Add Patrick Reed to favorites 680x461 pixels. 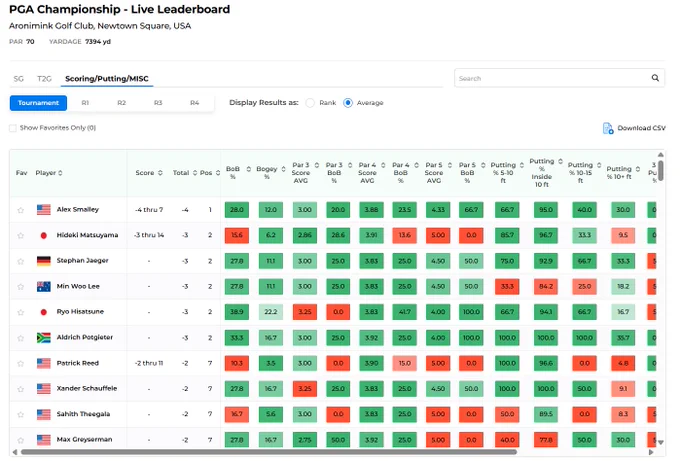click(x=20, y=364)
